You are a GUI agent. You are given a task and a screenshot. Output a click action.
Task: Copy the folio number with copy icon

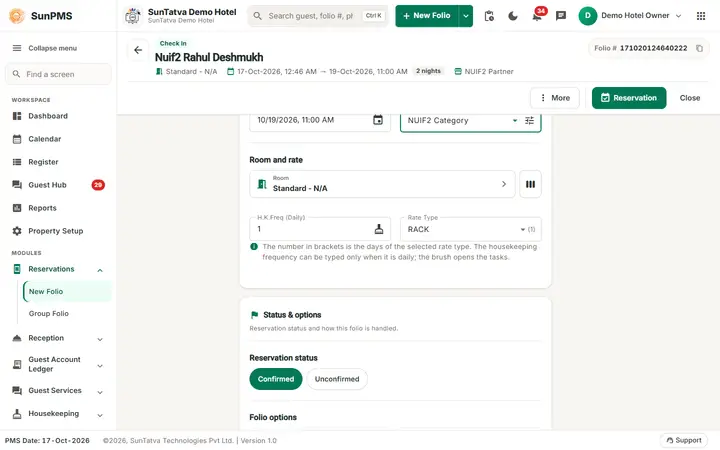pos(699,48)
